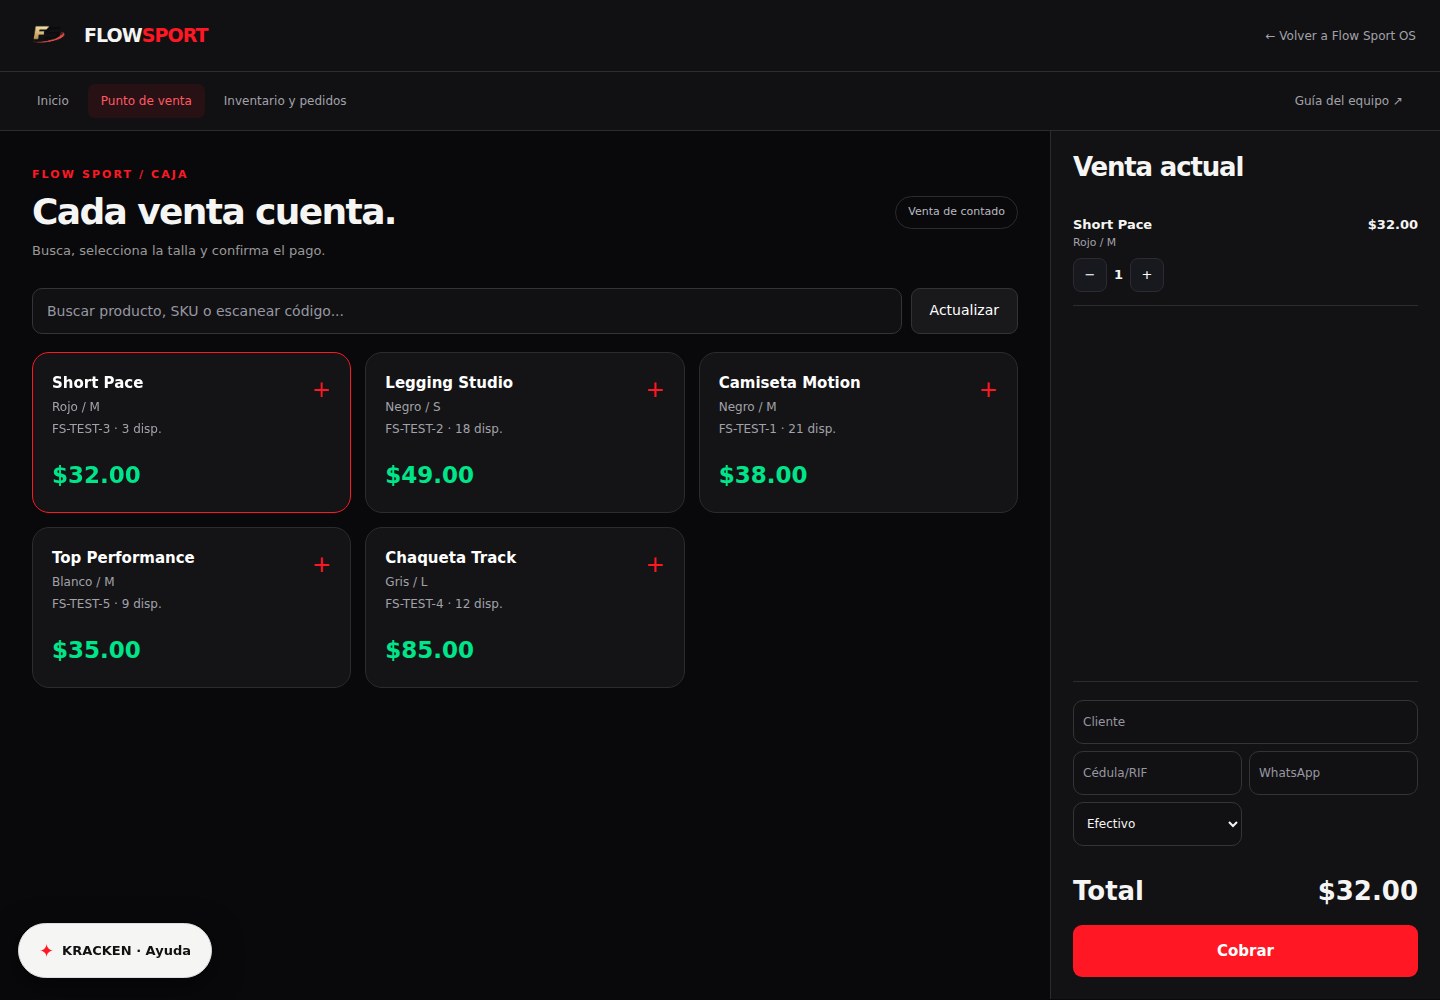Open the KRACKEN Ayuda help widget
Screen dimensions: 1440x1000
(115, 950)
